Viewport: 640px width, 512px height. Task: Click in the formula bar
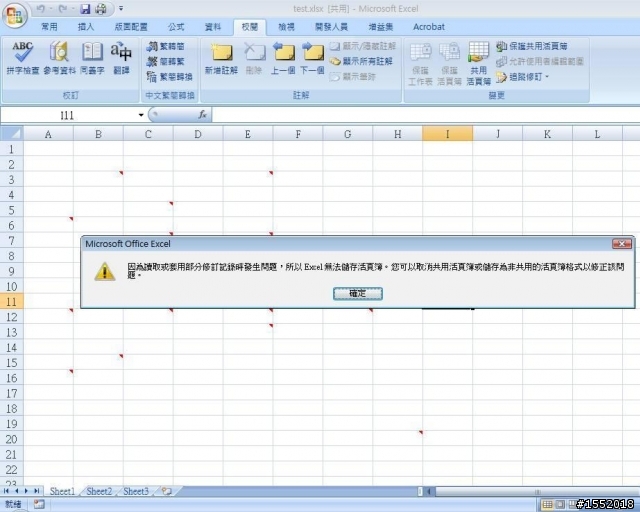[426, 115]
